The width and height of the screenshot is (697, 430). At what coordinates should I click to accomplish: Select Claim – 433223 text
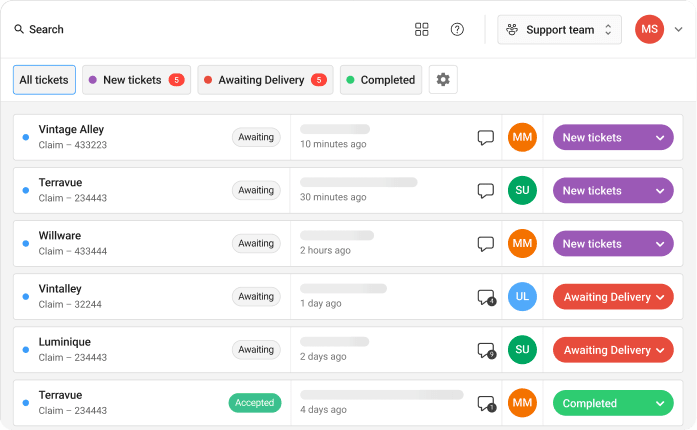72,145
